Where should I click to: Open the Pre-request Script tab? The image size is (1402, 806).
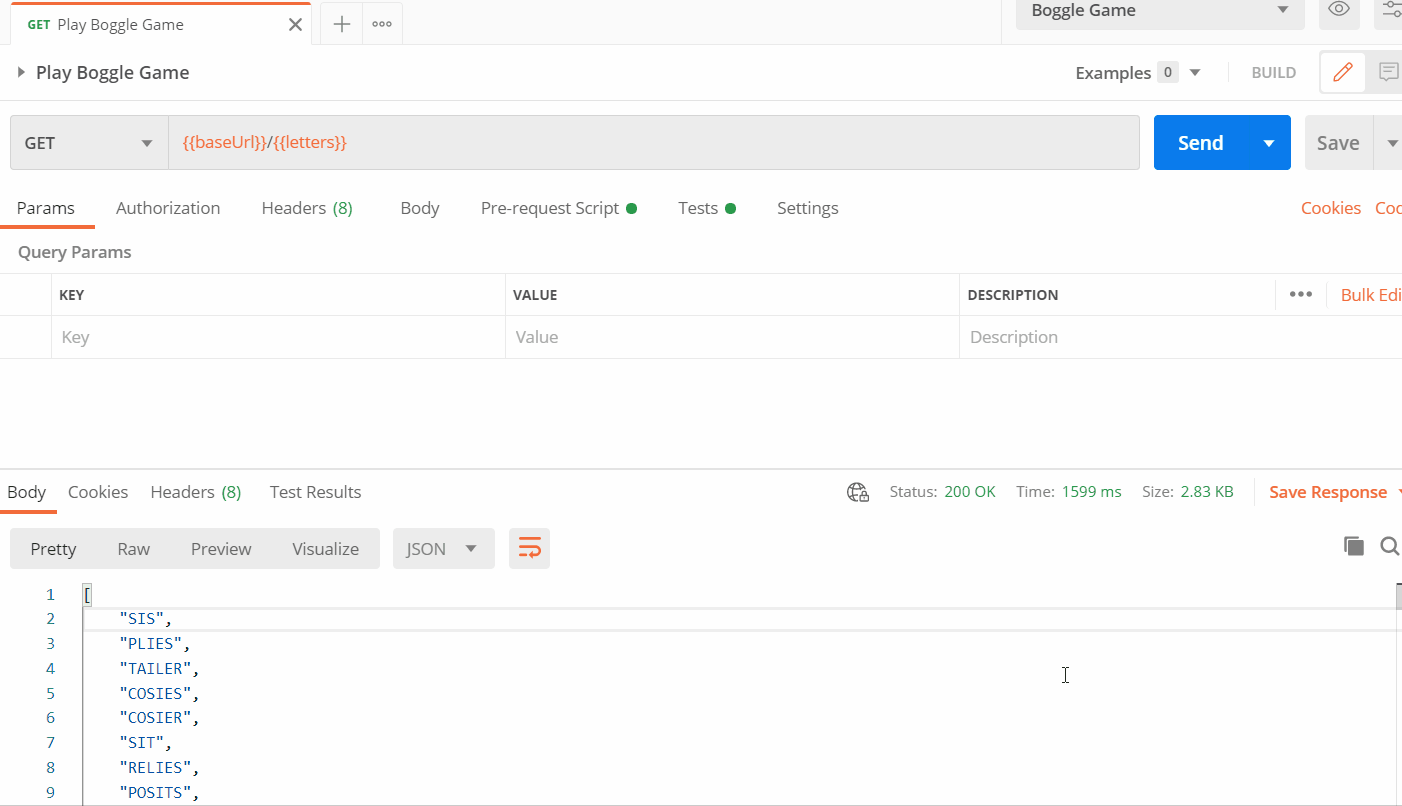click(558, 208)
